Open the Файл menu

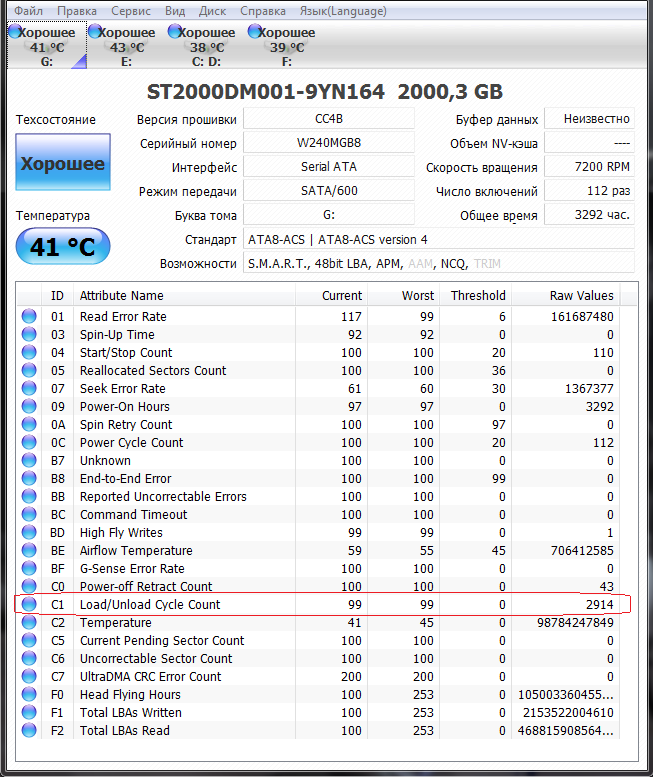pyautogui.click(x=28, y=11)
